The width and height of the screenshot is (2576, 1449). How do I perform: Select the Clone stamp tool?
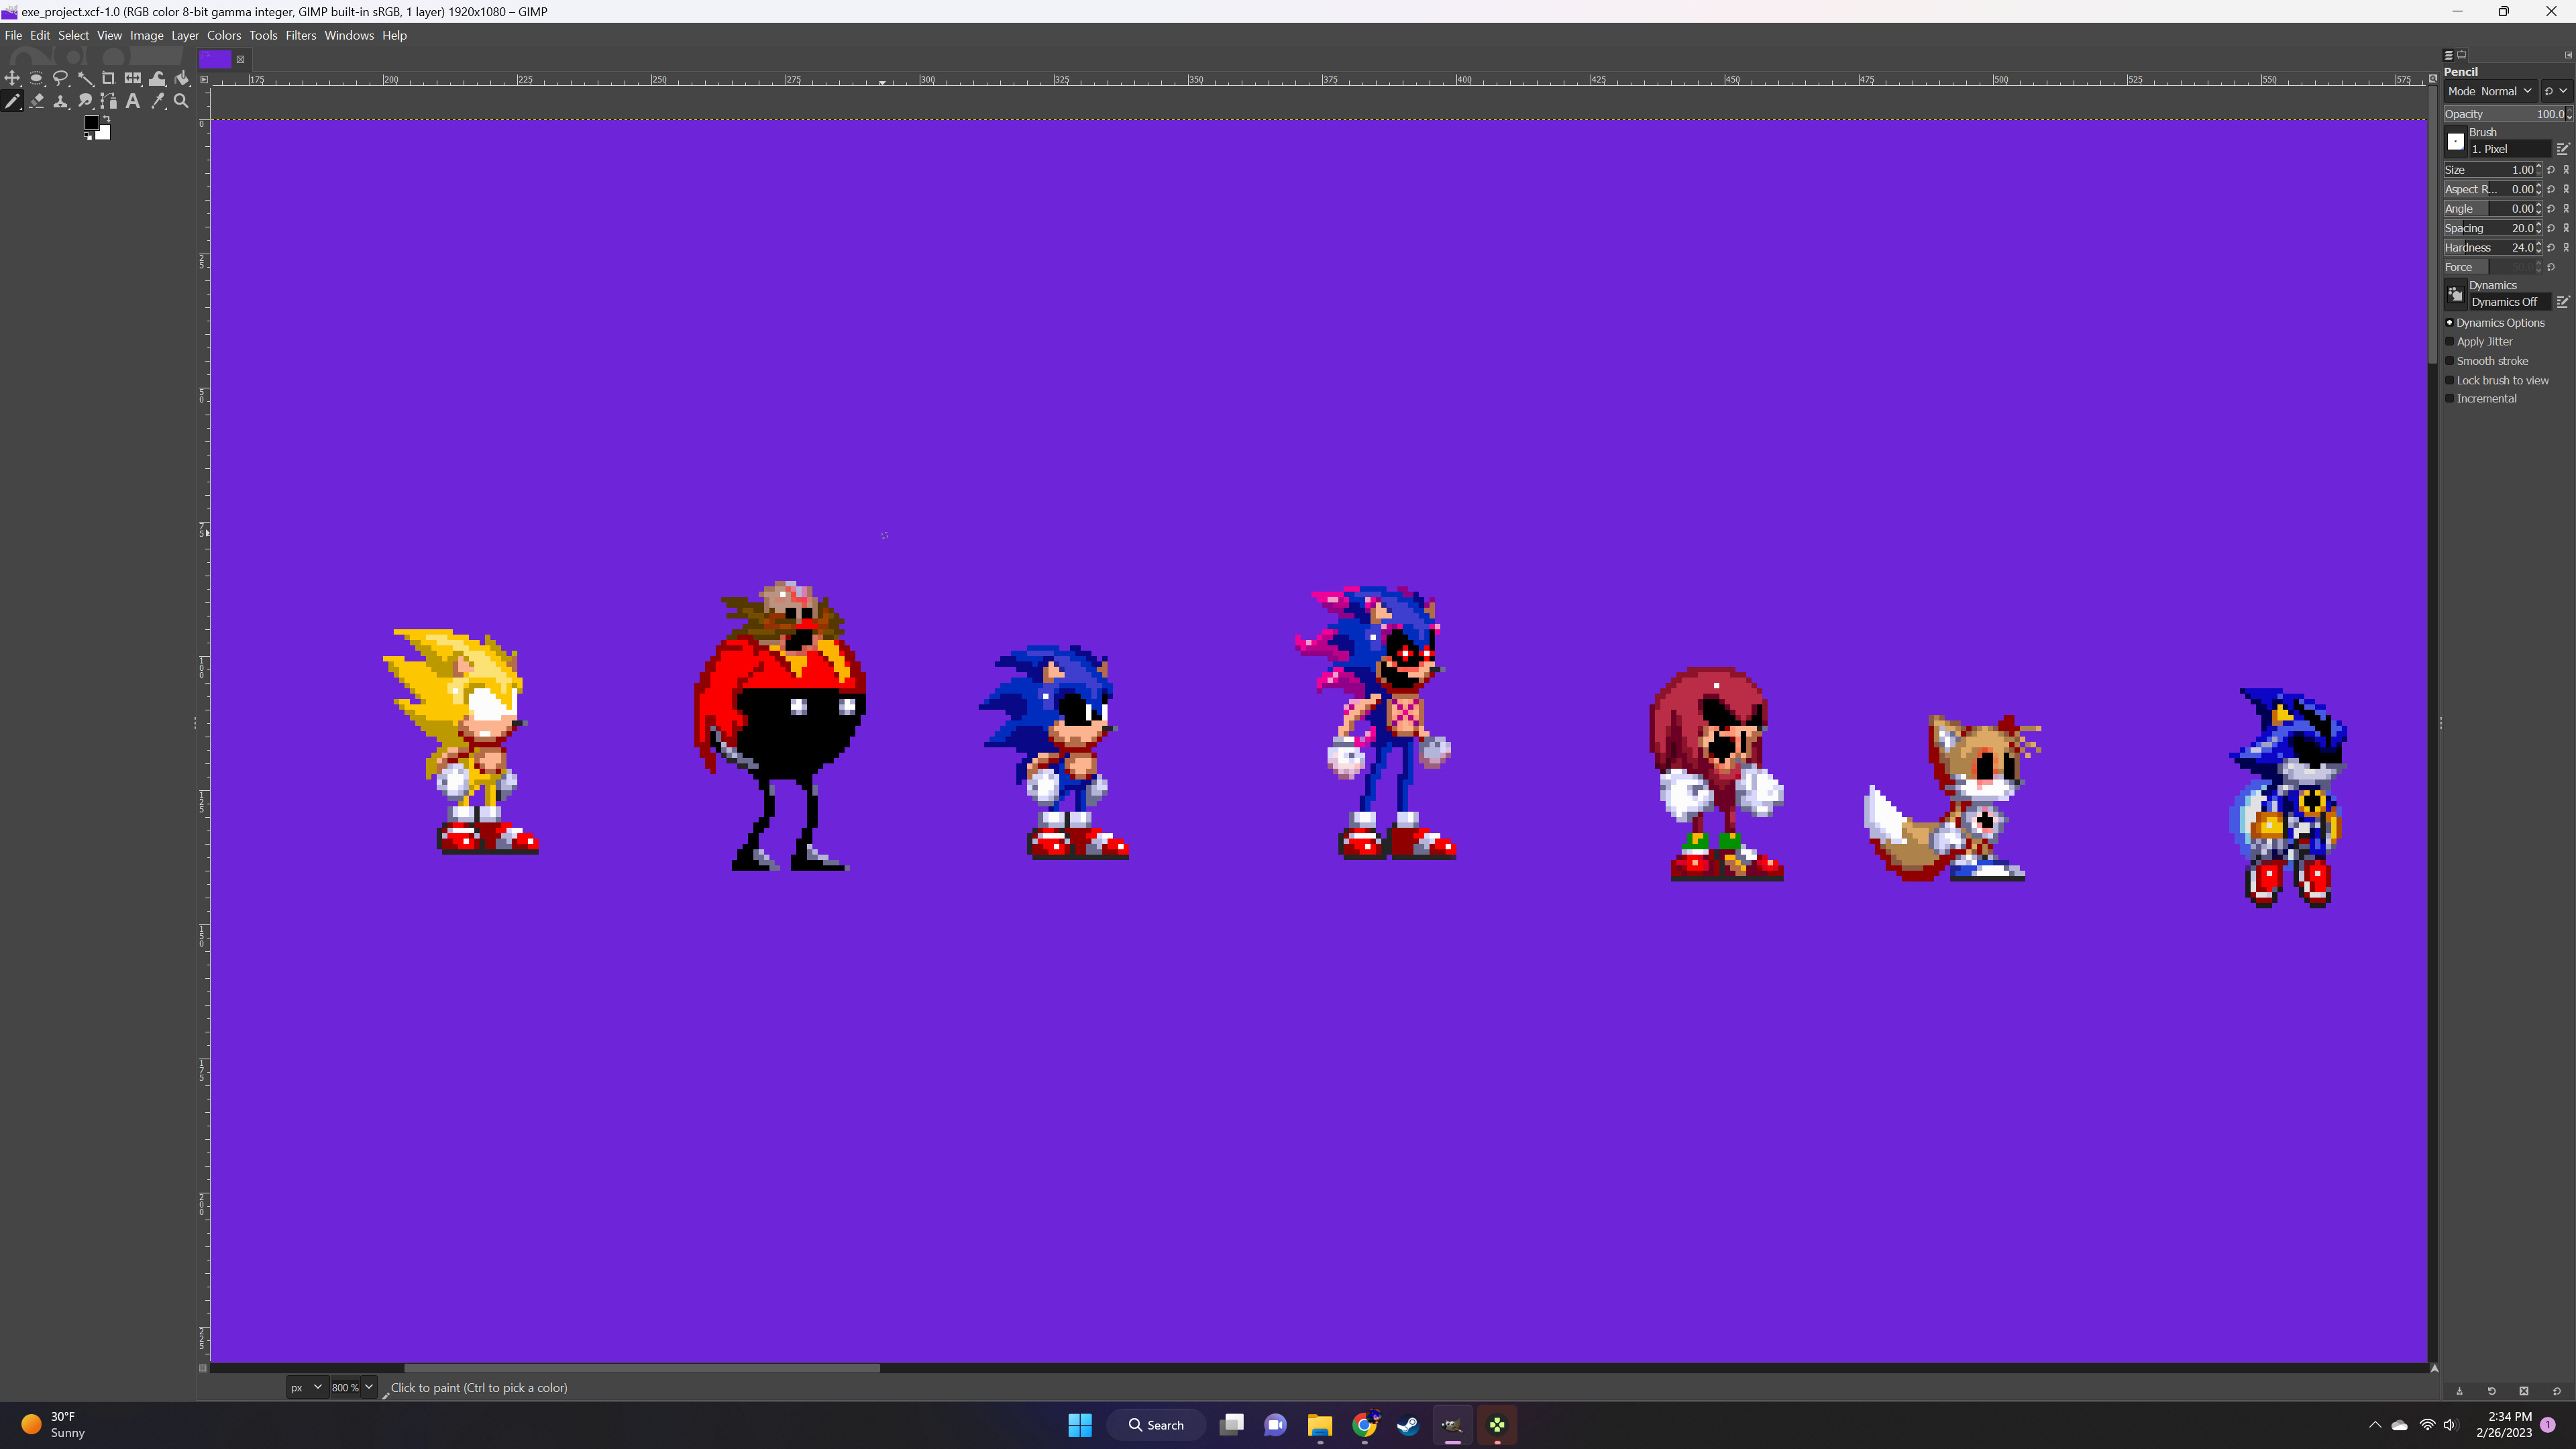tap(60, 101)
